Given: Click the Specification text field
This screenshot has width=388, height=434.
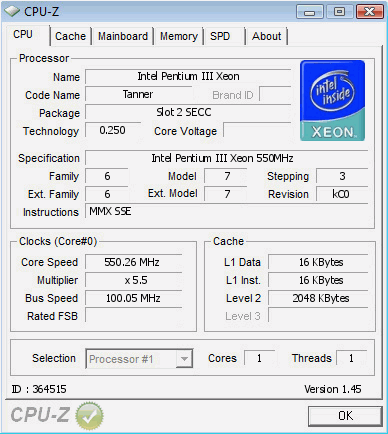Looking at the screenshot, I should (227, 158).
